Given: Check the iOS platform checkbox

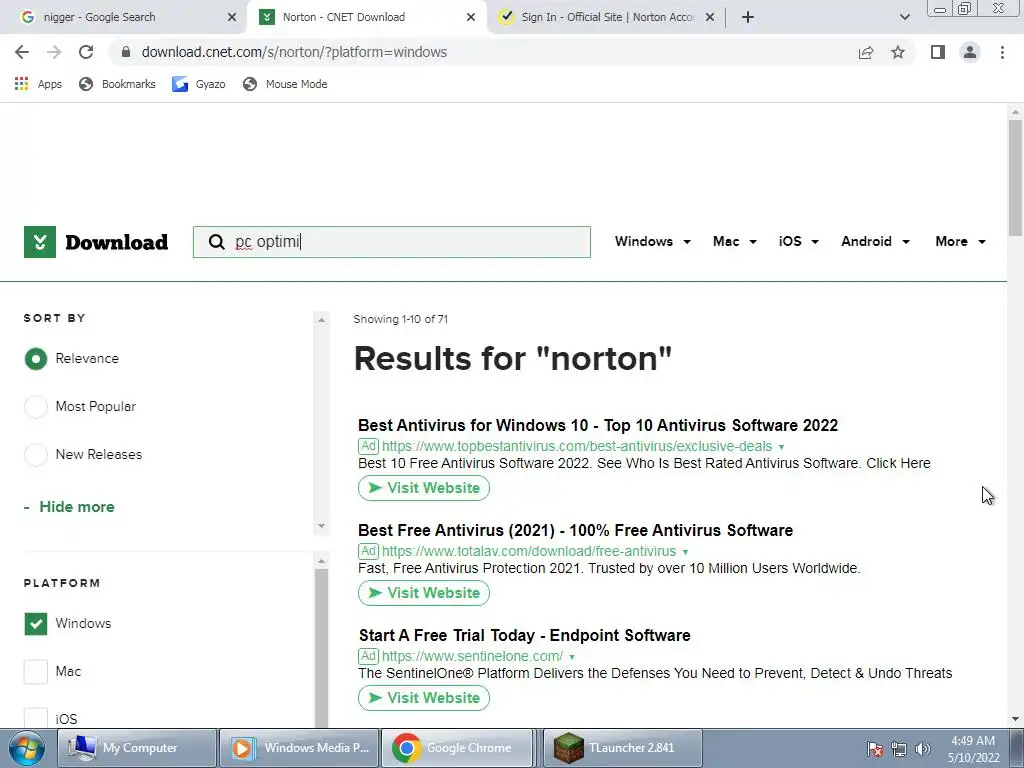Looking at the screenshot, I should [x=36, y=719].
